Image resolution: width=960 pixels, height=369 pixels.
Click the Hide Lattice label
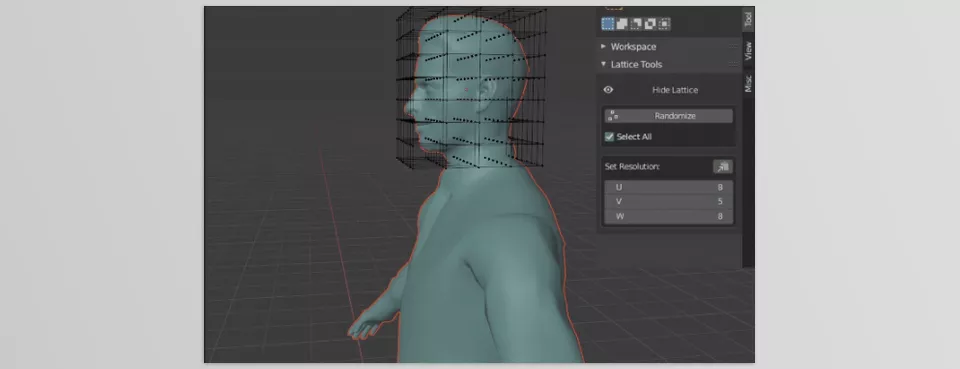pyautogui.click(x=675, y=90)
